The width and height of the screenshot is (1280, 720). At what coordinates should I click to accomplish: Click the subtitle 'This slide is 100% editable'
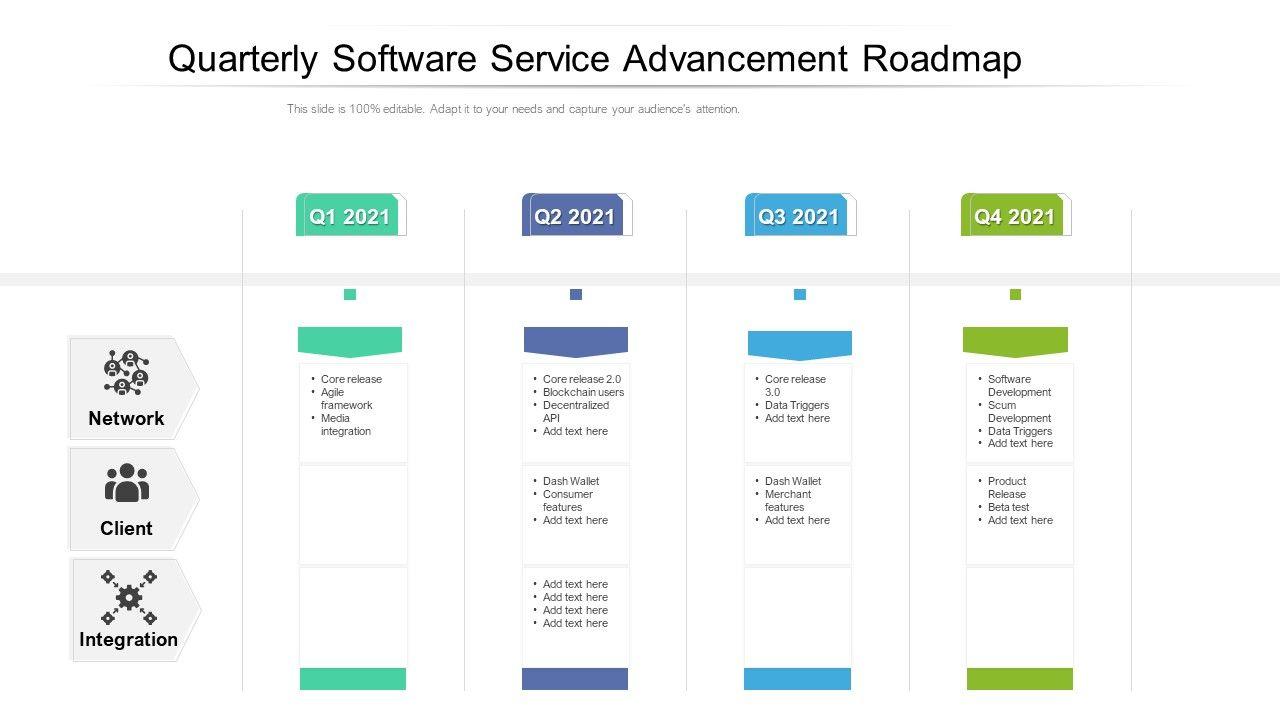click(358, 109)
